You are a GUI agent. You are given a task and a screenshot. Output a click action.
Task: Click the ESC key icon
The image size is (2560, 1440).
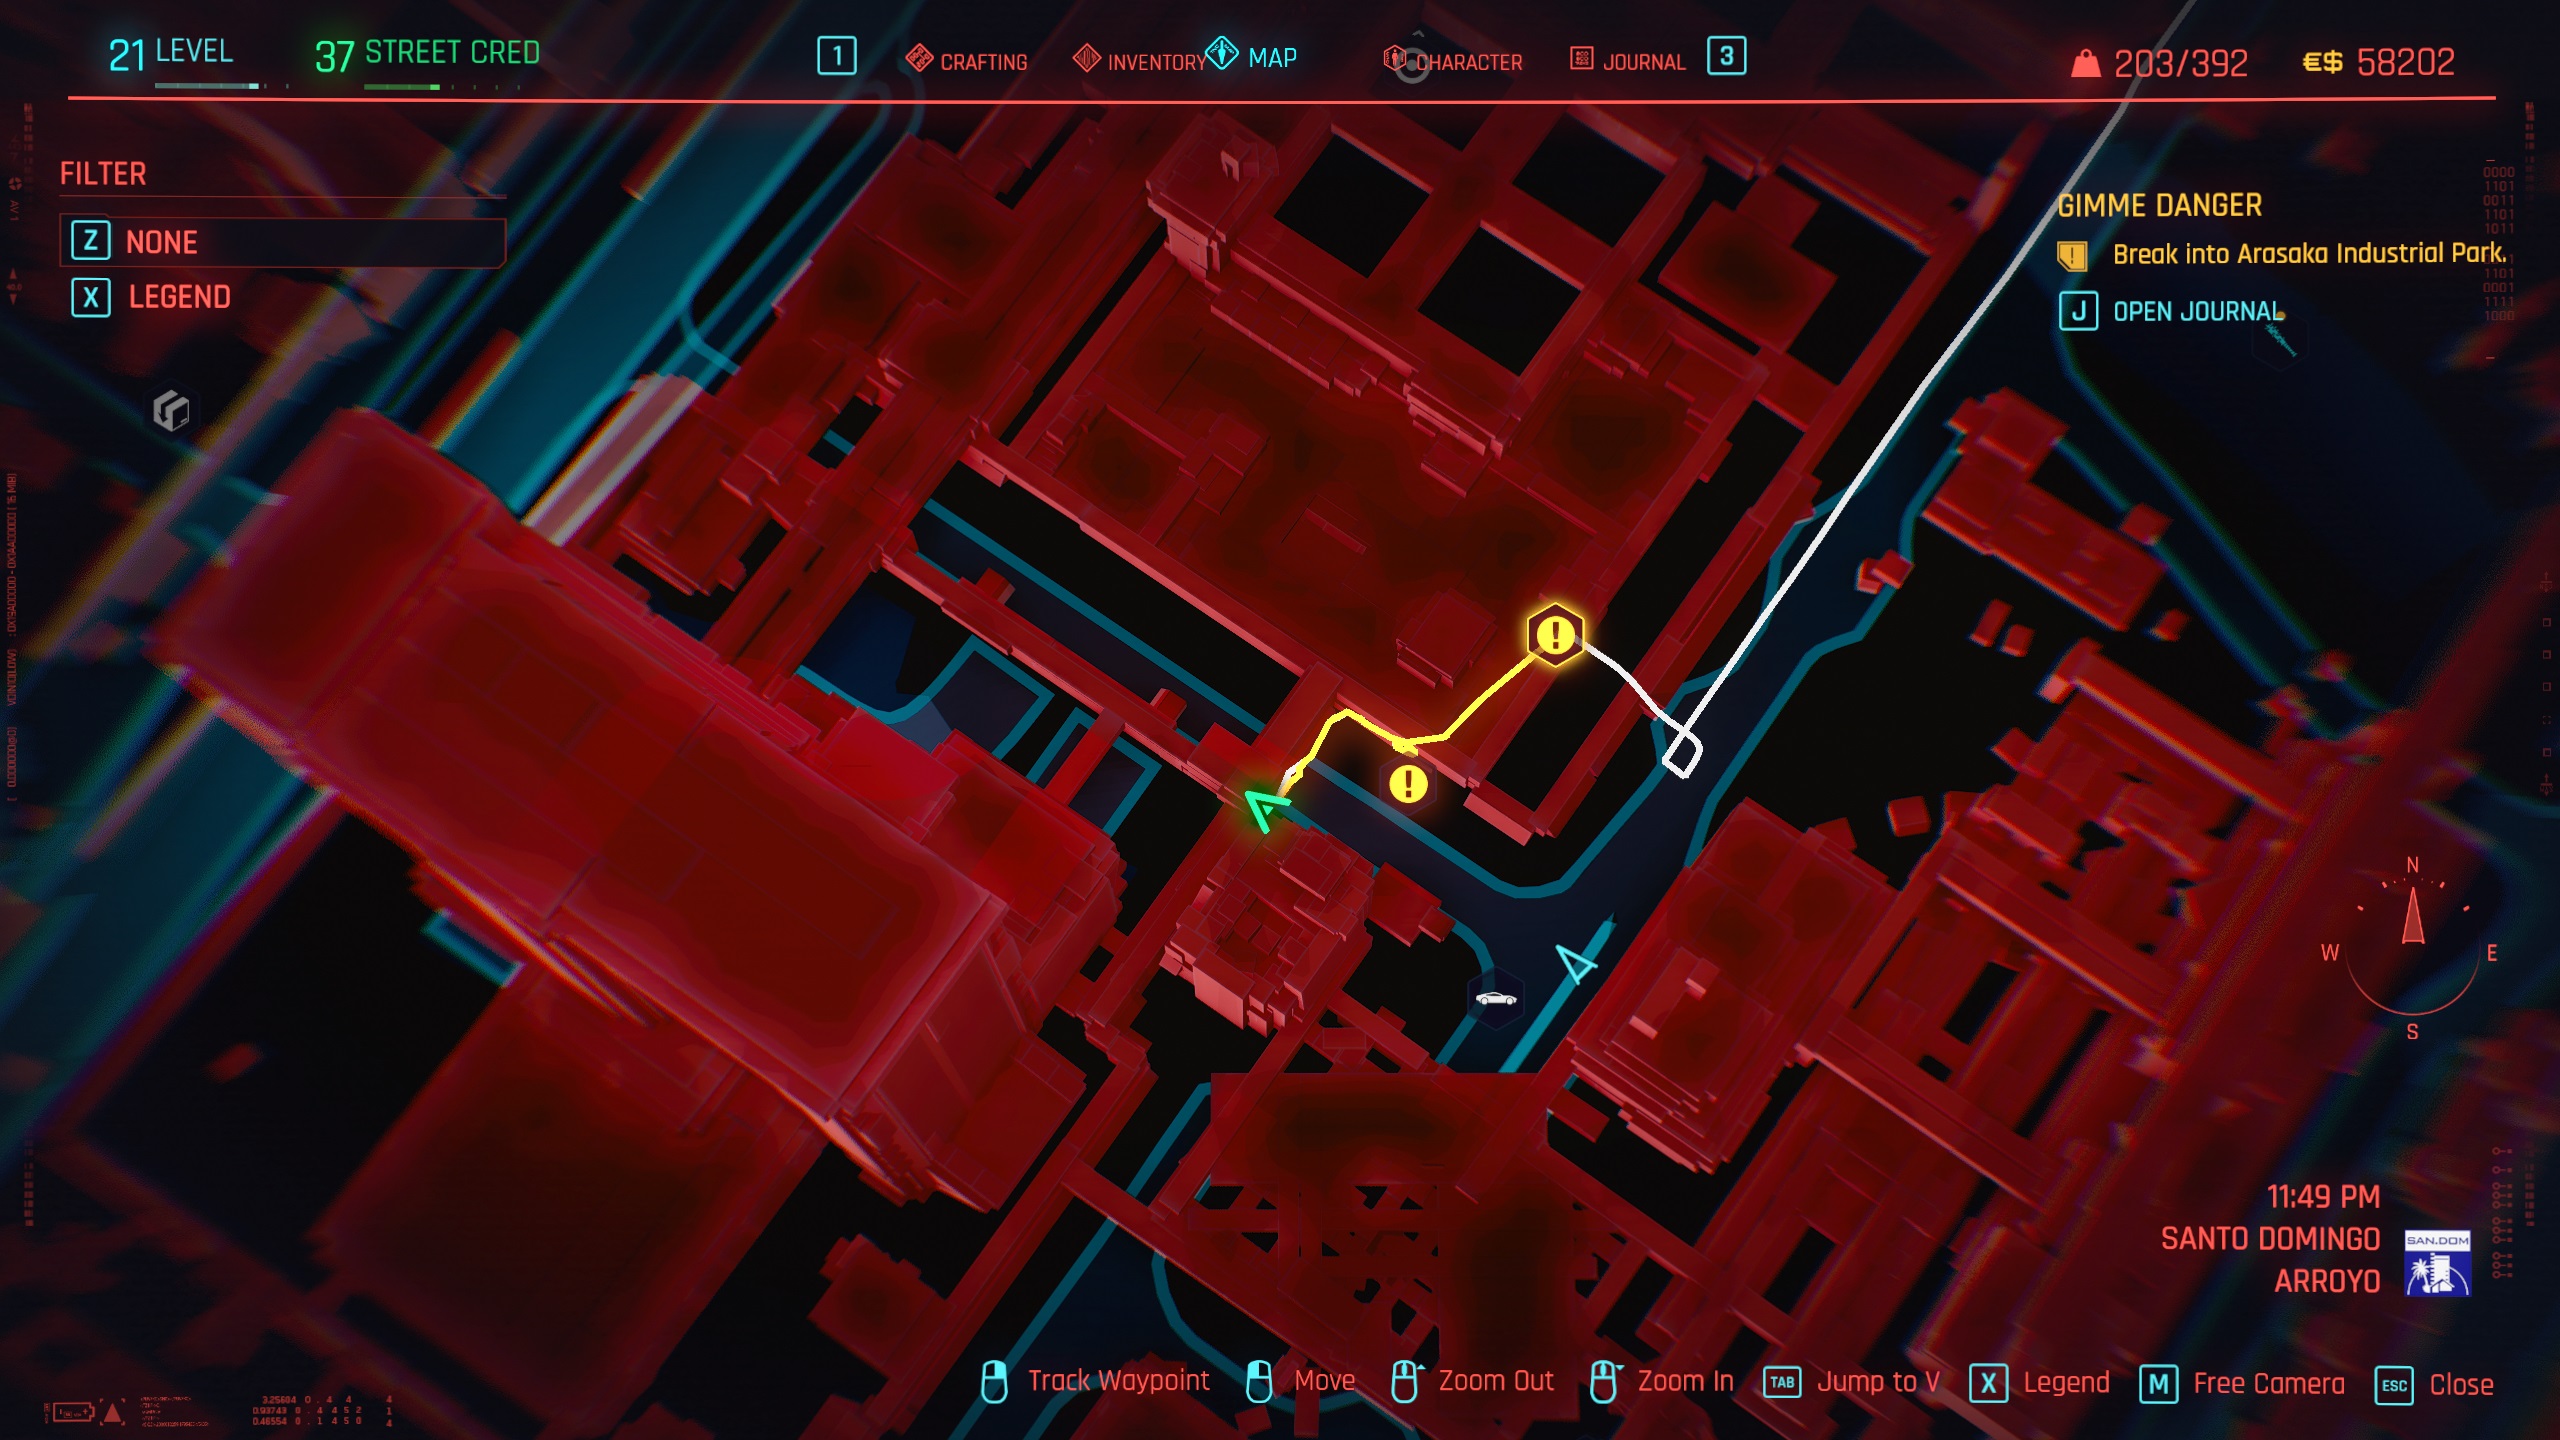click(x=2394, y=1386)
